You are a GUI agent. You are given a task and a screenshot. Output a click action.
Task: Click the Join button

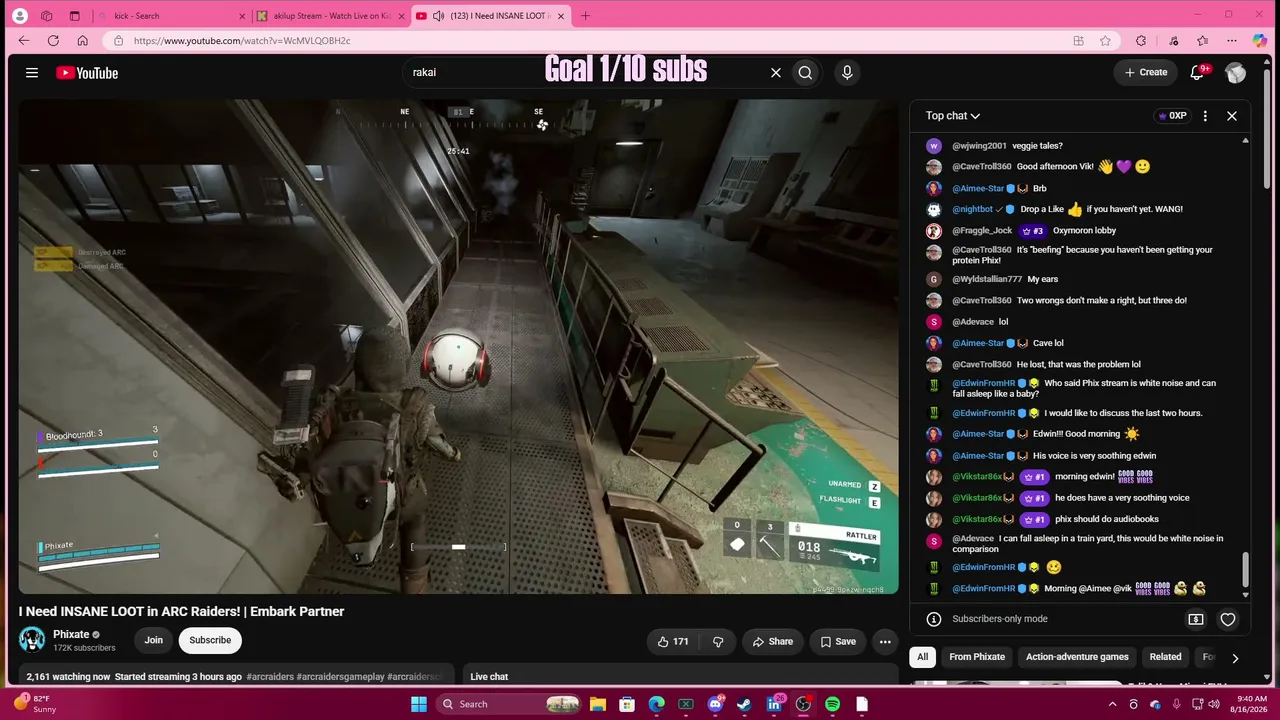[153, 640]
